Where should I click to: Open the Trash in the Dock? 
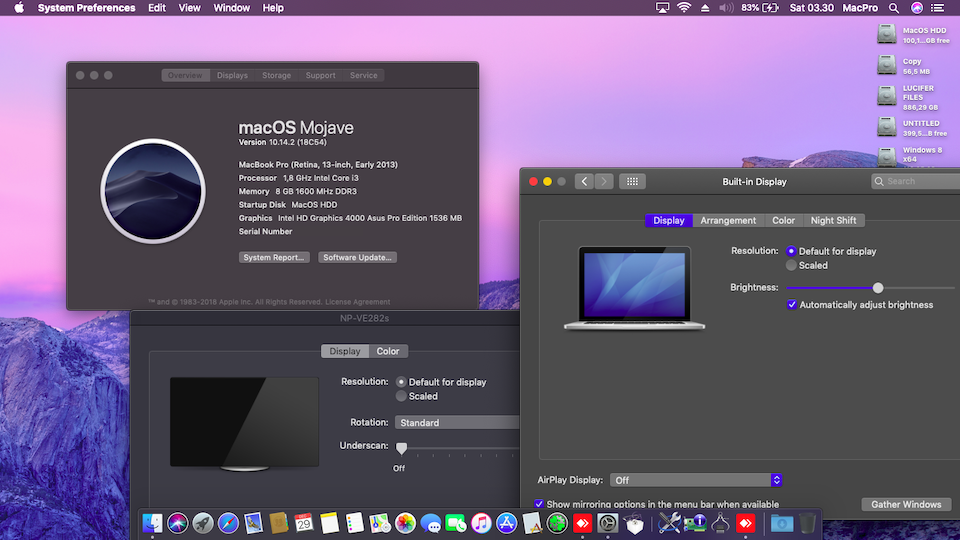[x=808, y=523]
